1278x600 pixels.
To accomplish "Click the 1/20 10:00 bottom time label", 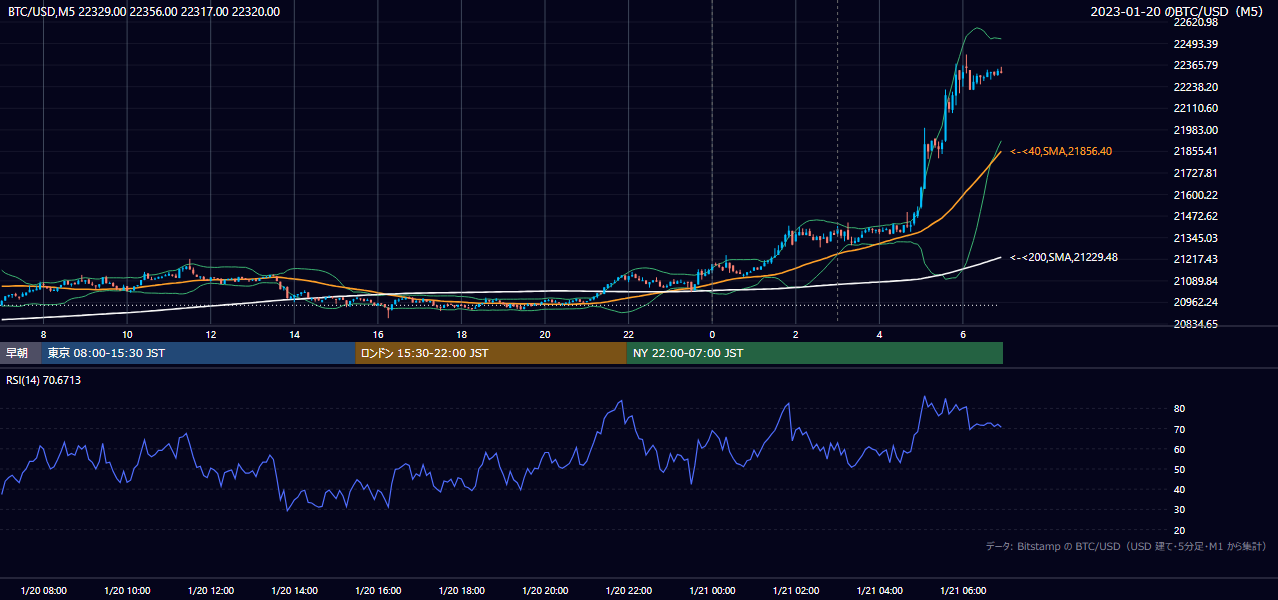I will 127,591.
